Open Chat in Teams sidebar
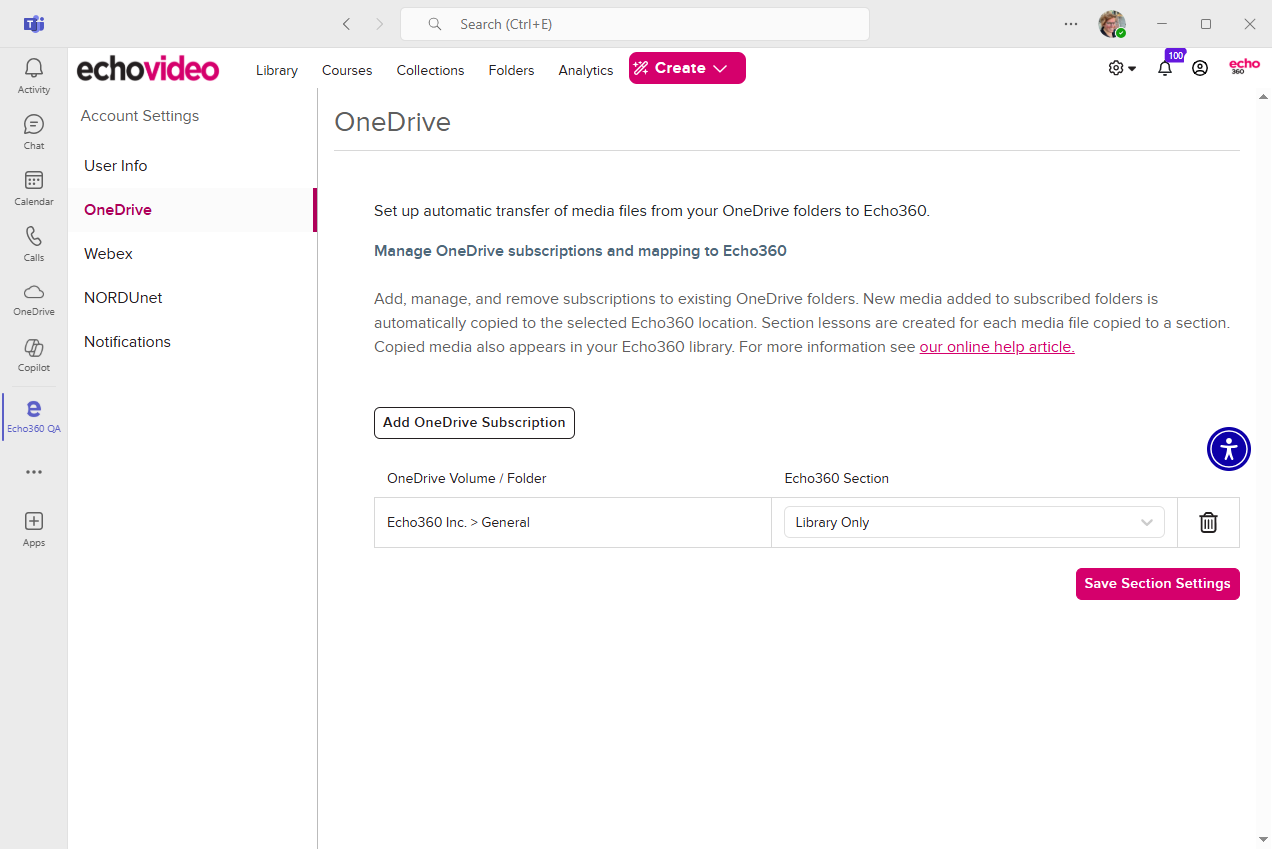The height and width of the screenshot is (849, 1272). coord(34,132)
